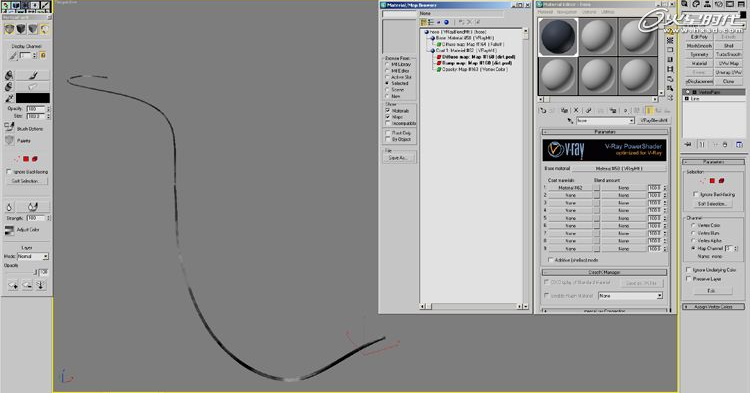
Task: Select the eraser tool in VertexPaint panel
Action: tap(33, 87)
